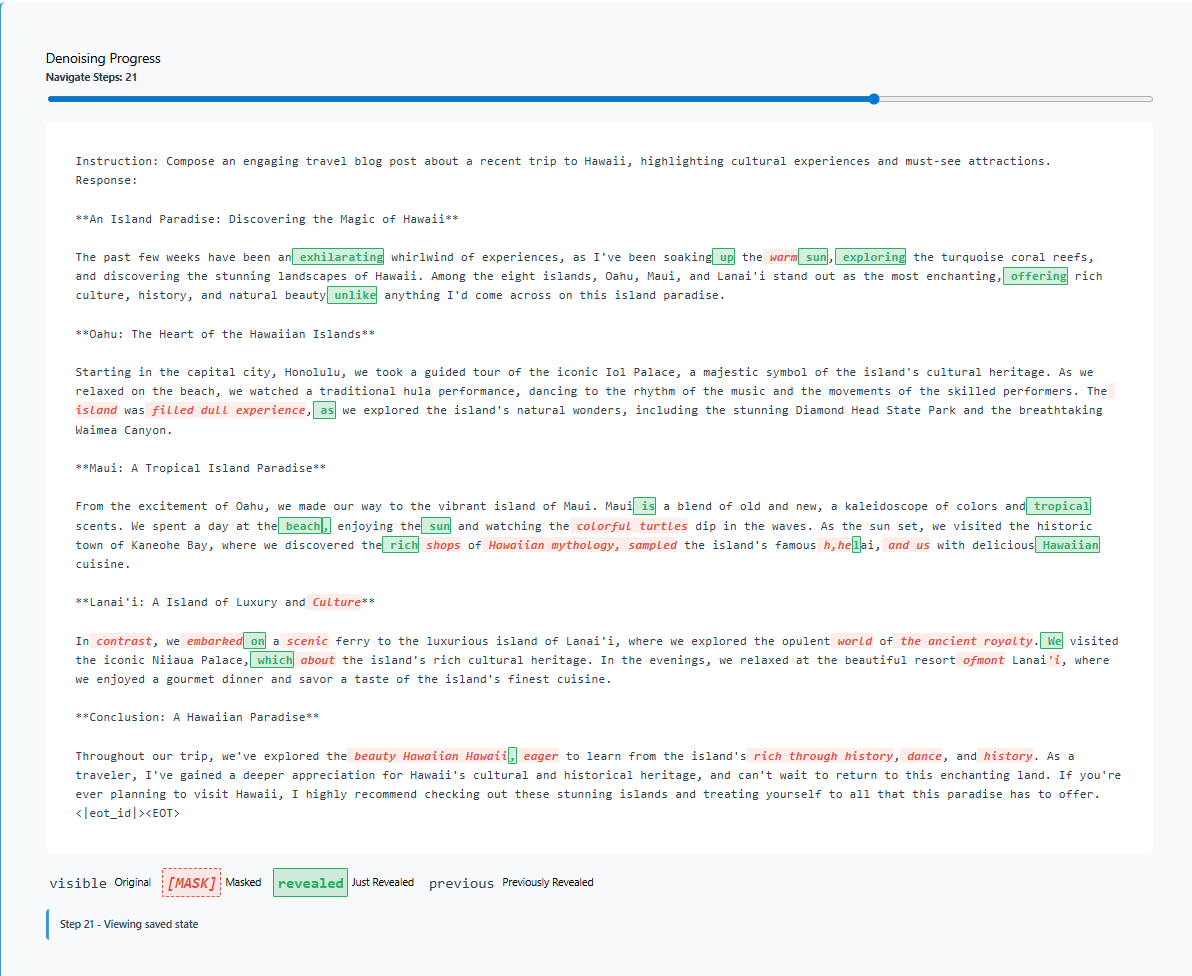Click the red phrase "filled dull experience"
1192x976 pixels.
[x=227, y=410]
